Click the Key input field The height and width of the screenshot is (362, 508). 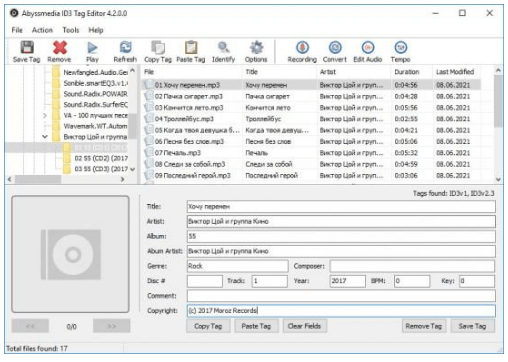(477, 281)
